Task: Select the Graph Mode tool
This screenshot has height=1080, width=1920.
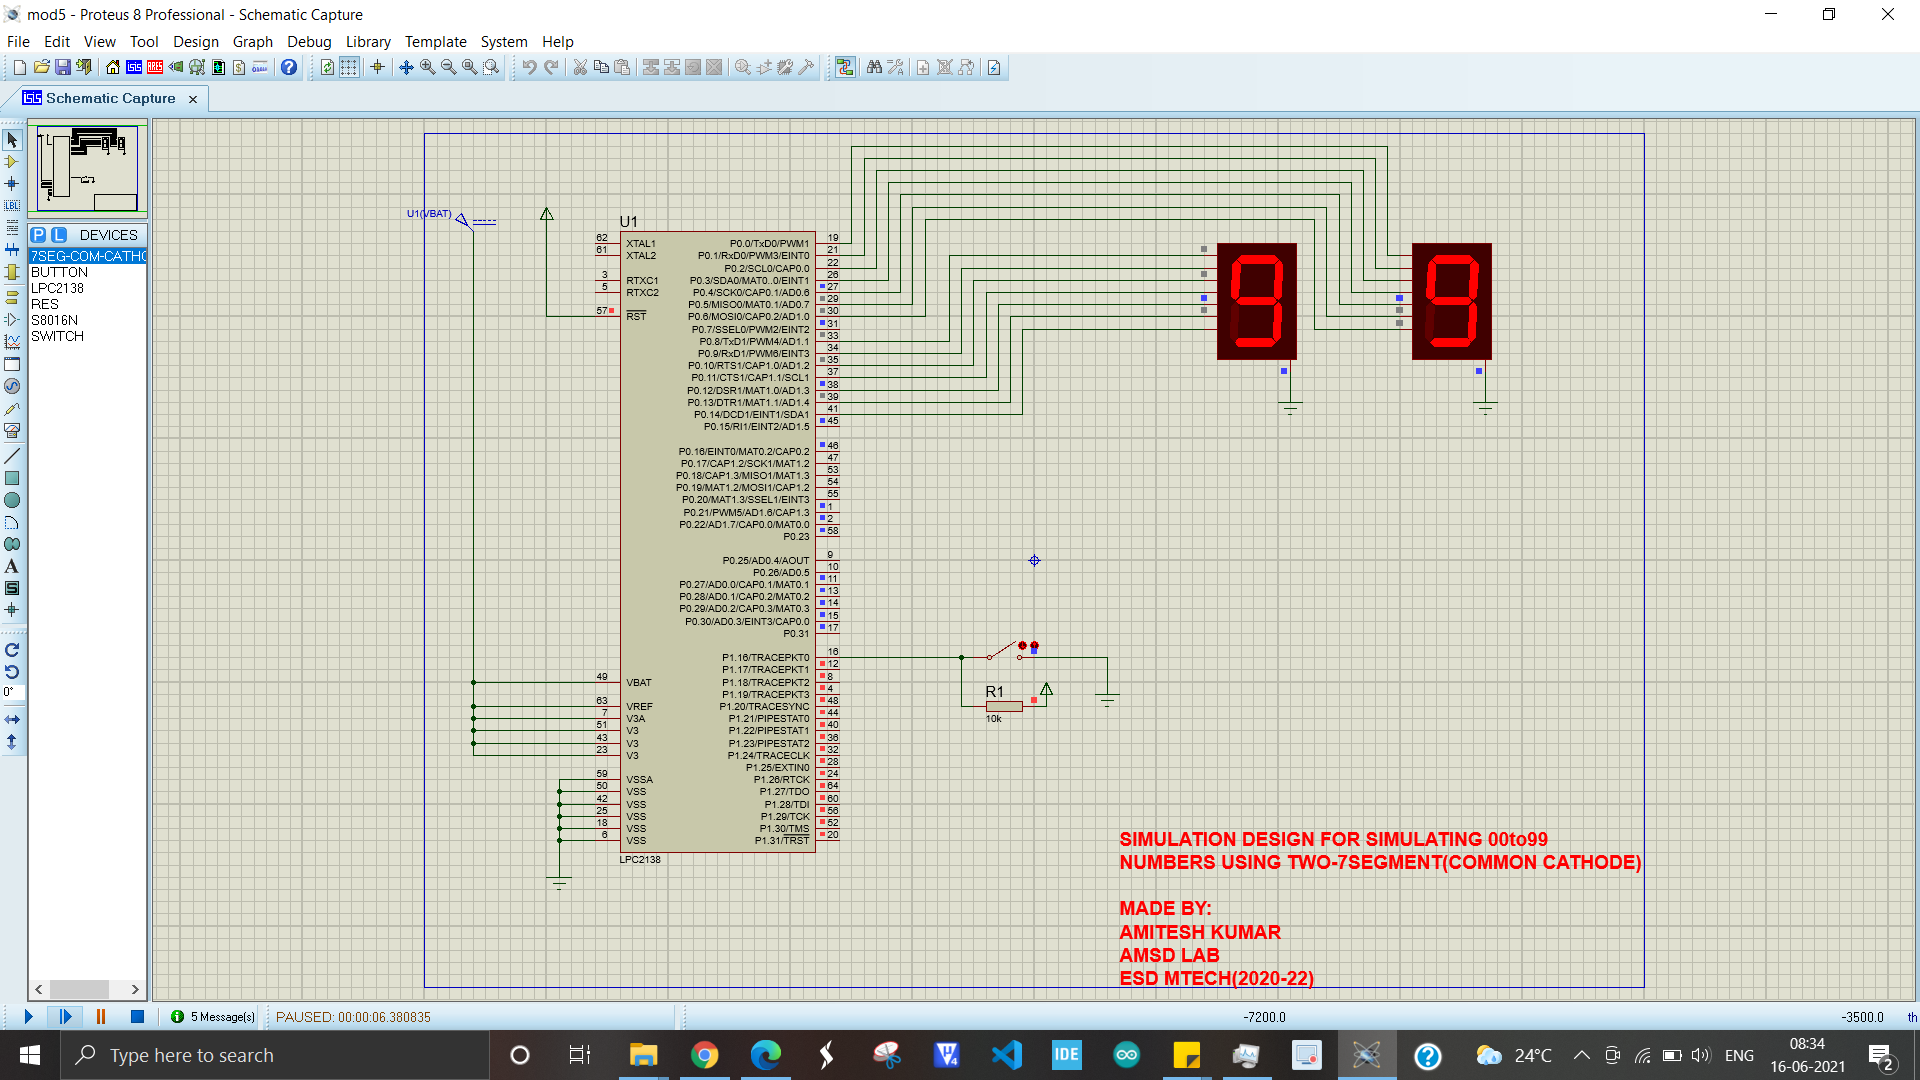Action: 13,340
